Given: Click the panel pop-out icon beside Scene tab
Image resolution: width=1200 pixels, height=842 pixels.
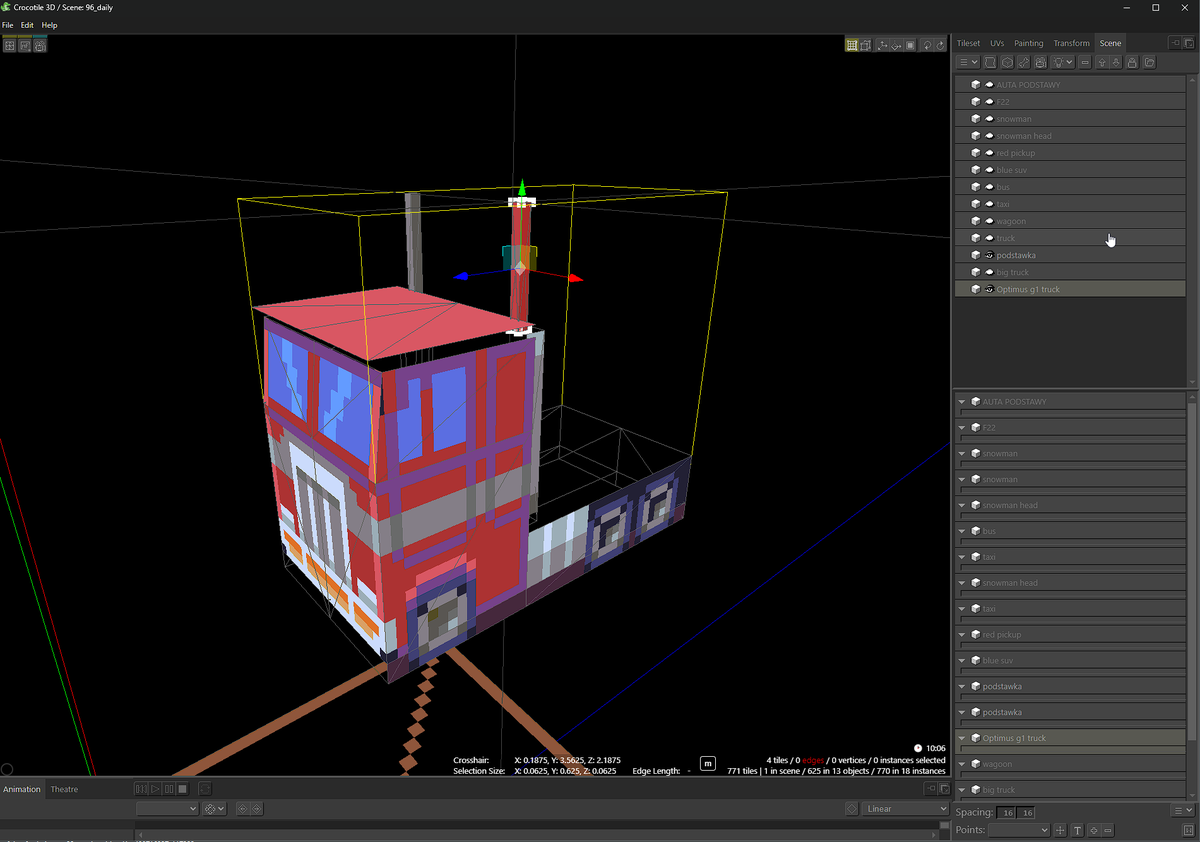Looking at the screenshot, I should pyautogui.click(x=1188, y=43).
